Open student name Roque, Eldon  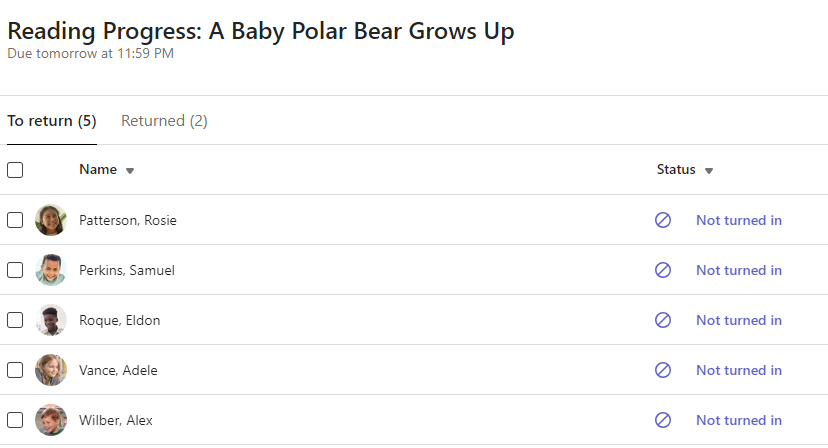(x=120, y=320)
